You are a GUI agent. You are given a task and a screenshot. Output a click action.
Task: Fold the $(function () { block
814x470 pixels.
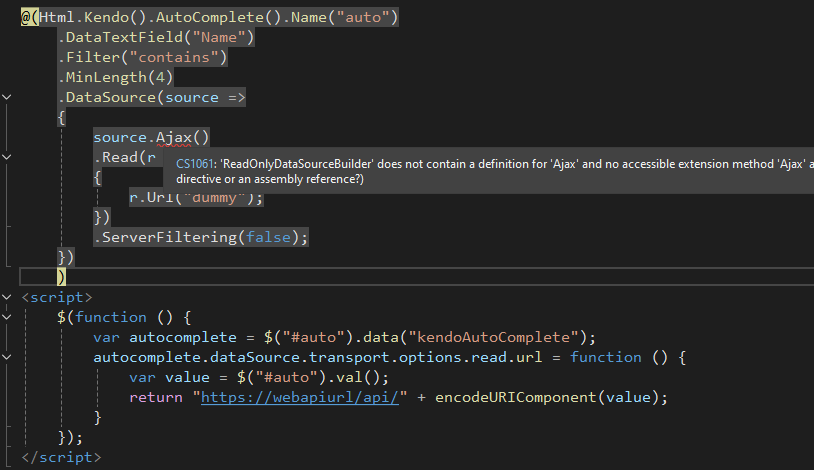point(8,317)
